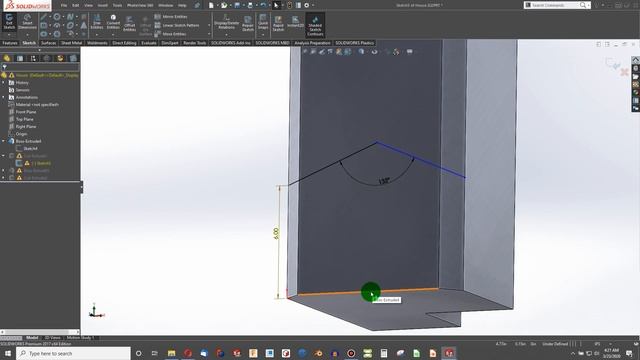Open the File menu

click(64, 5)
